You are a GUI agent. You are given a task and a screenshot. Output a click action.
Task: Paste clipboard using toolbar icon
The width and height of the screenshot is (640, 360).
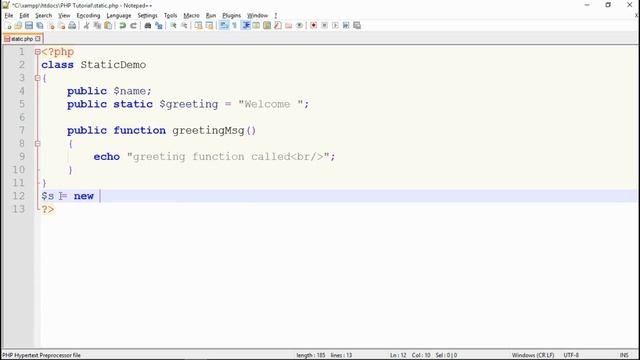108,26
